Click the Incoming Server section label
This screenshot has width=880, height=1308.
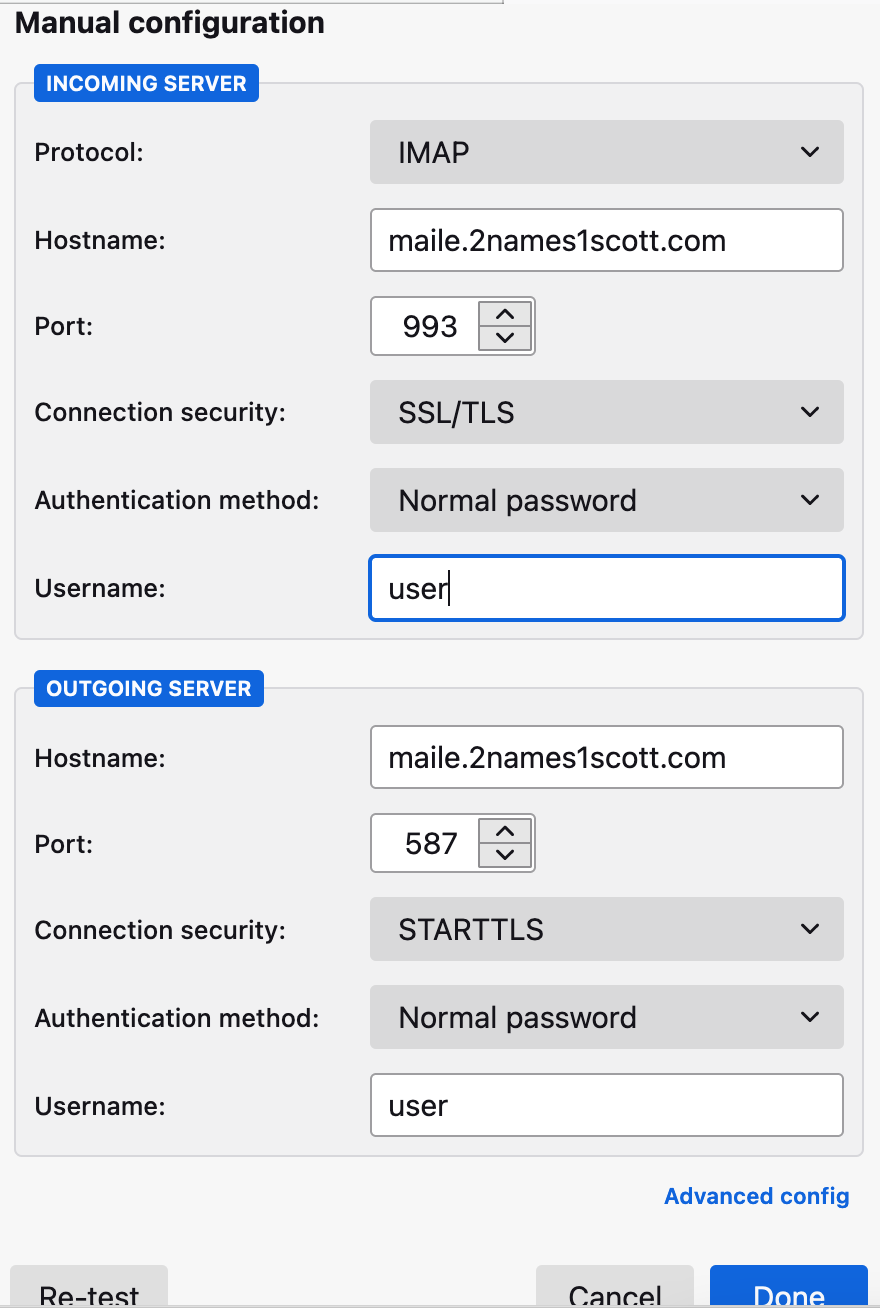[146, 83]
